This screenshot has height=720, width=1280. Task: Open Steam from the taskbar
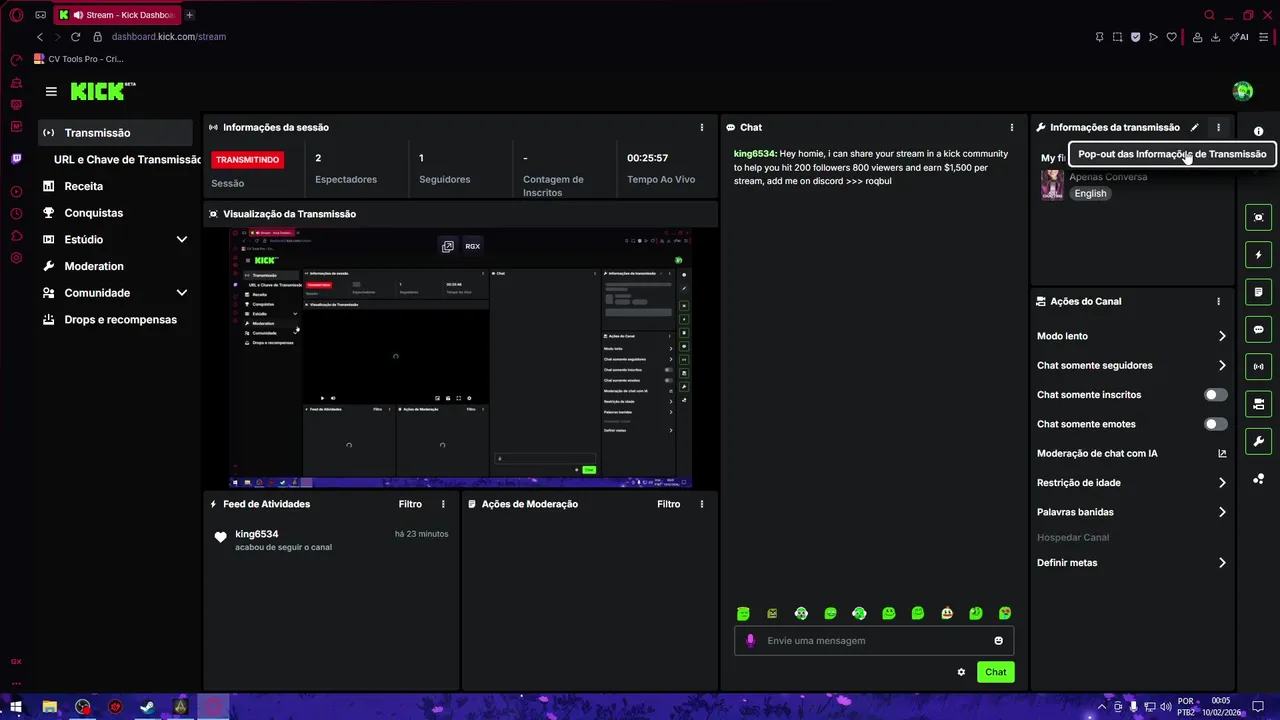147,707
